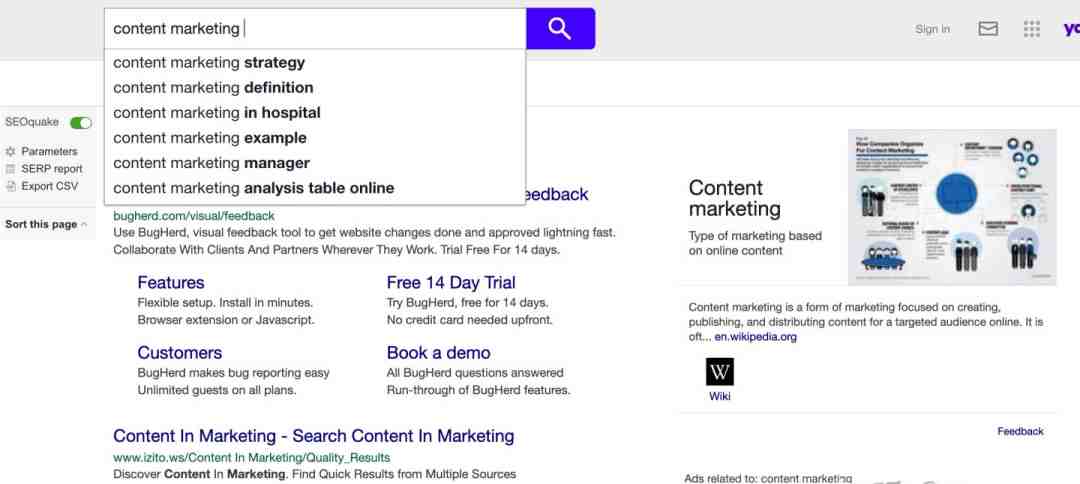Click the Export CSV file icon
This screenshot has width=1080, height=484.
[x=10, y=186]
